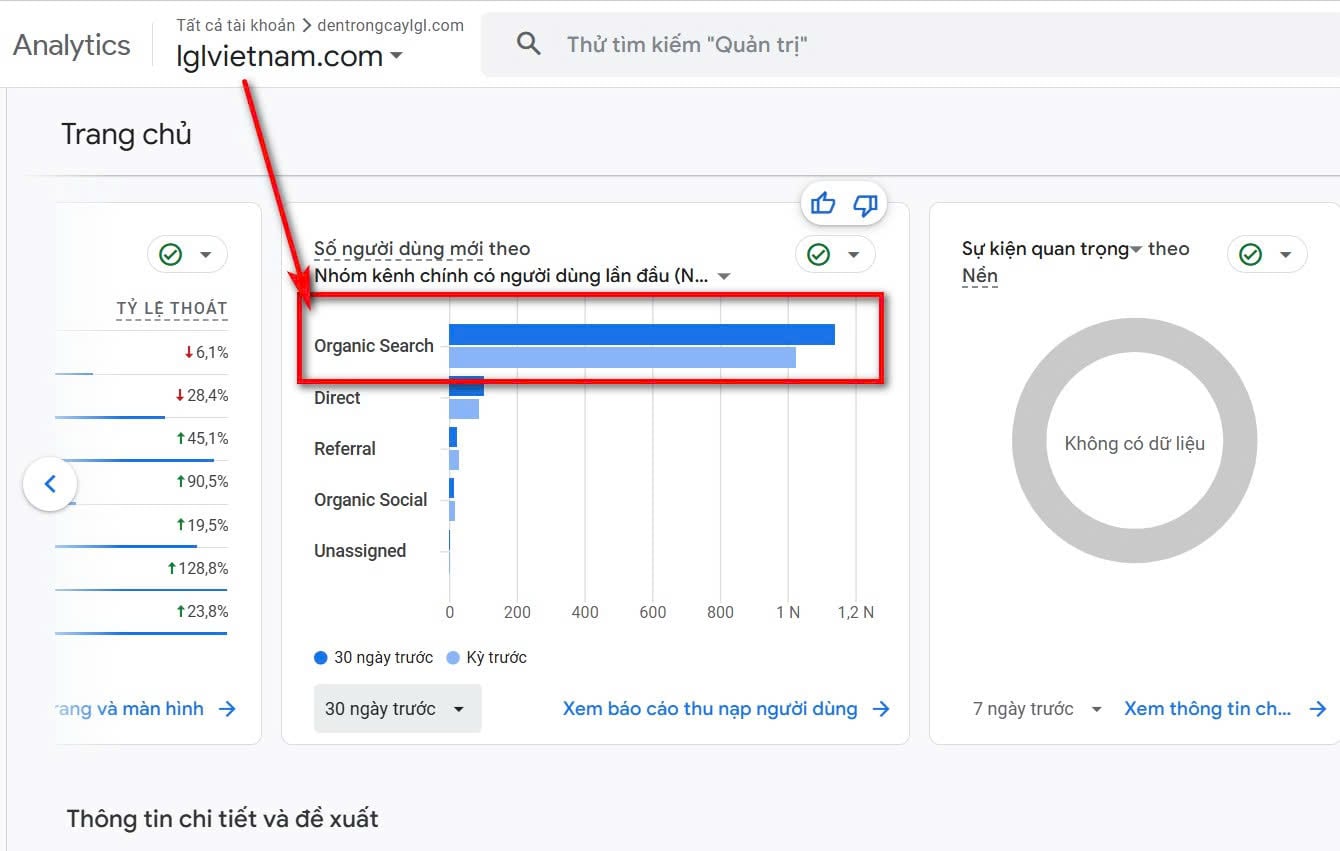Click 'Số người dùng mới' metric label

tap(398, 249)
